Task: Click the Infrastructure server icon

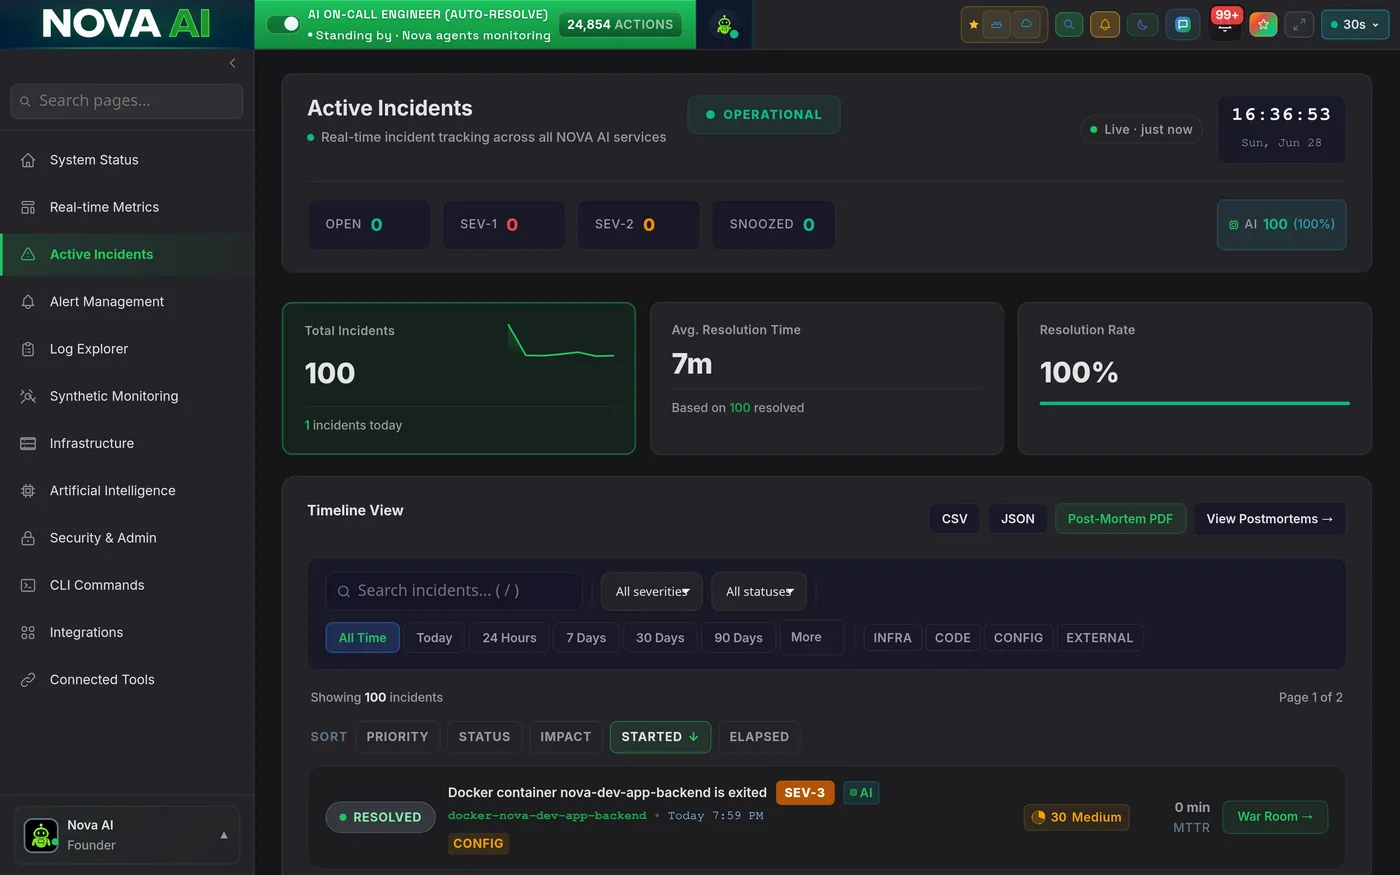Action: pos(28,443)
